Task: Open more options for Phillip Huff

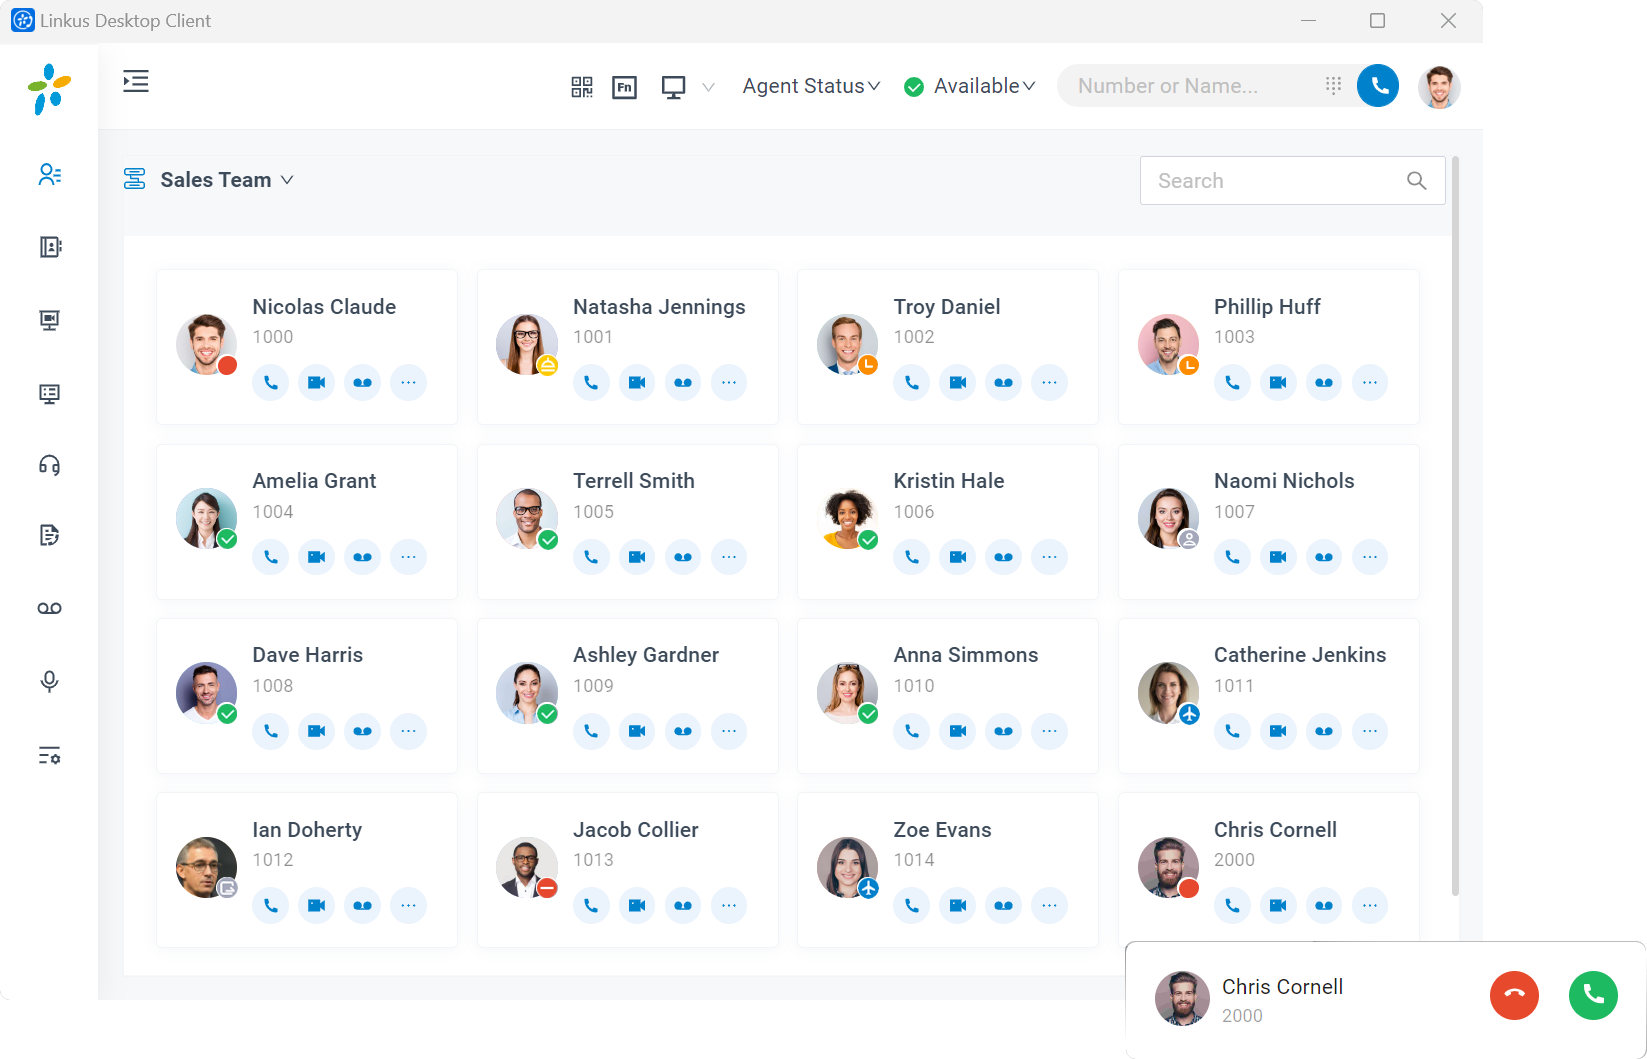Action: pyautogui.click(x=1369, y=382)
